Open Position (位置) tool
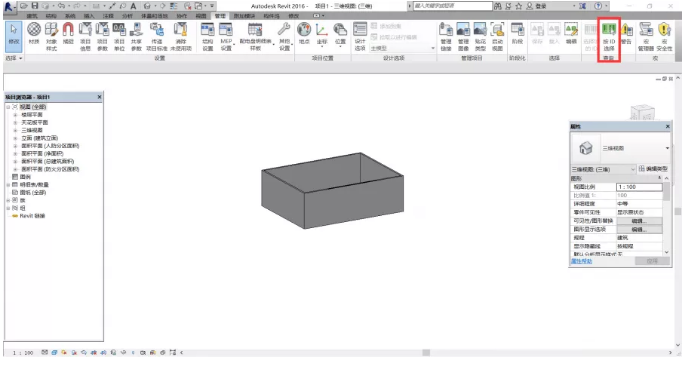 point(340,34)
